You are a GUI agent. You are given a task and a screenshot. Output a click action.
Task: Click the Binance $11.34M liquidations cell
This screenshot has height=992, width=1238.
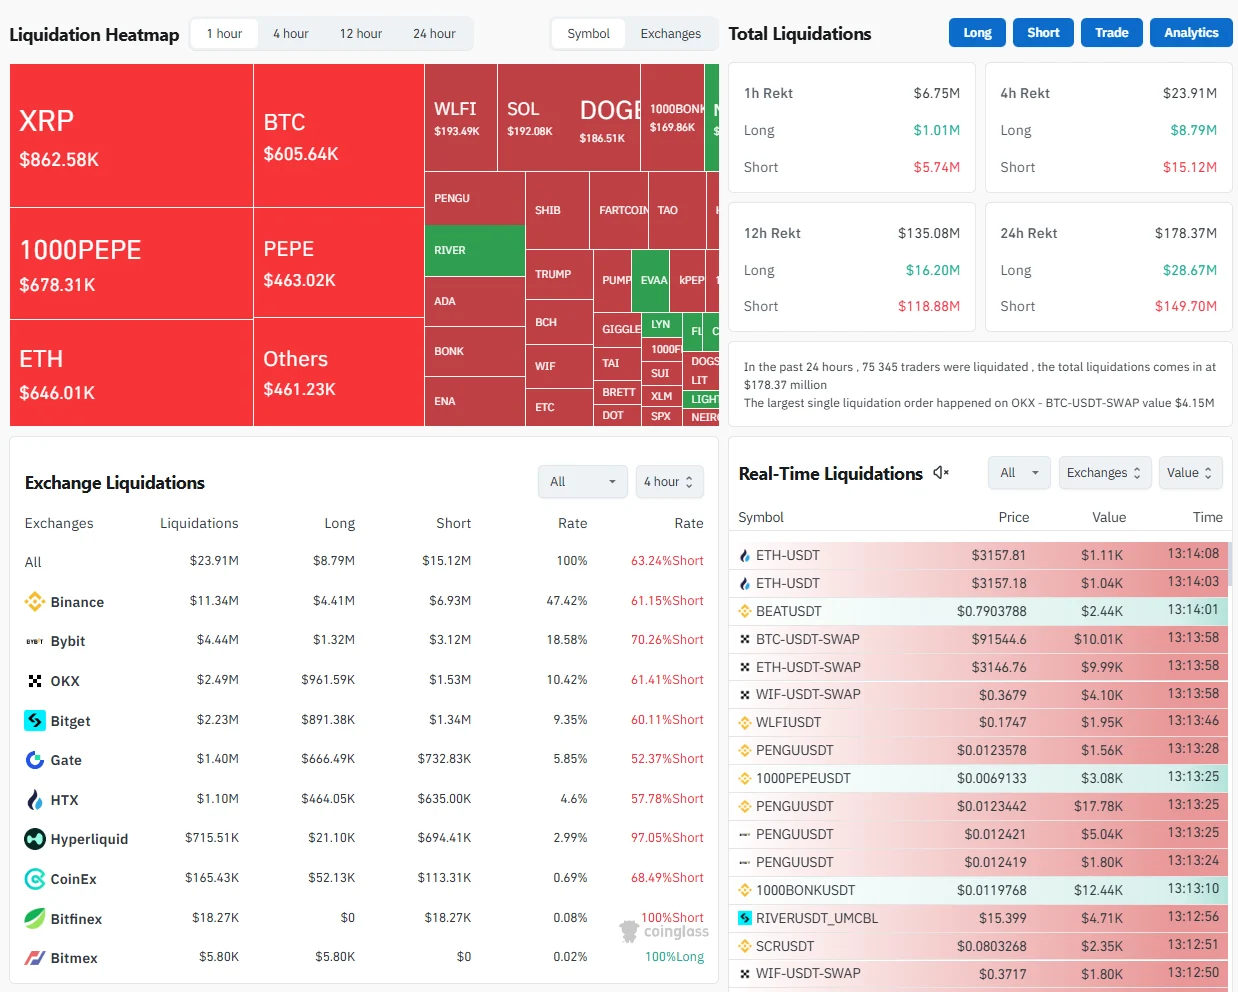(214, 601)
